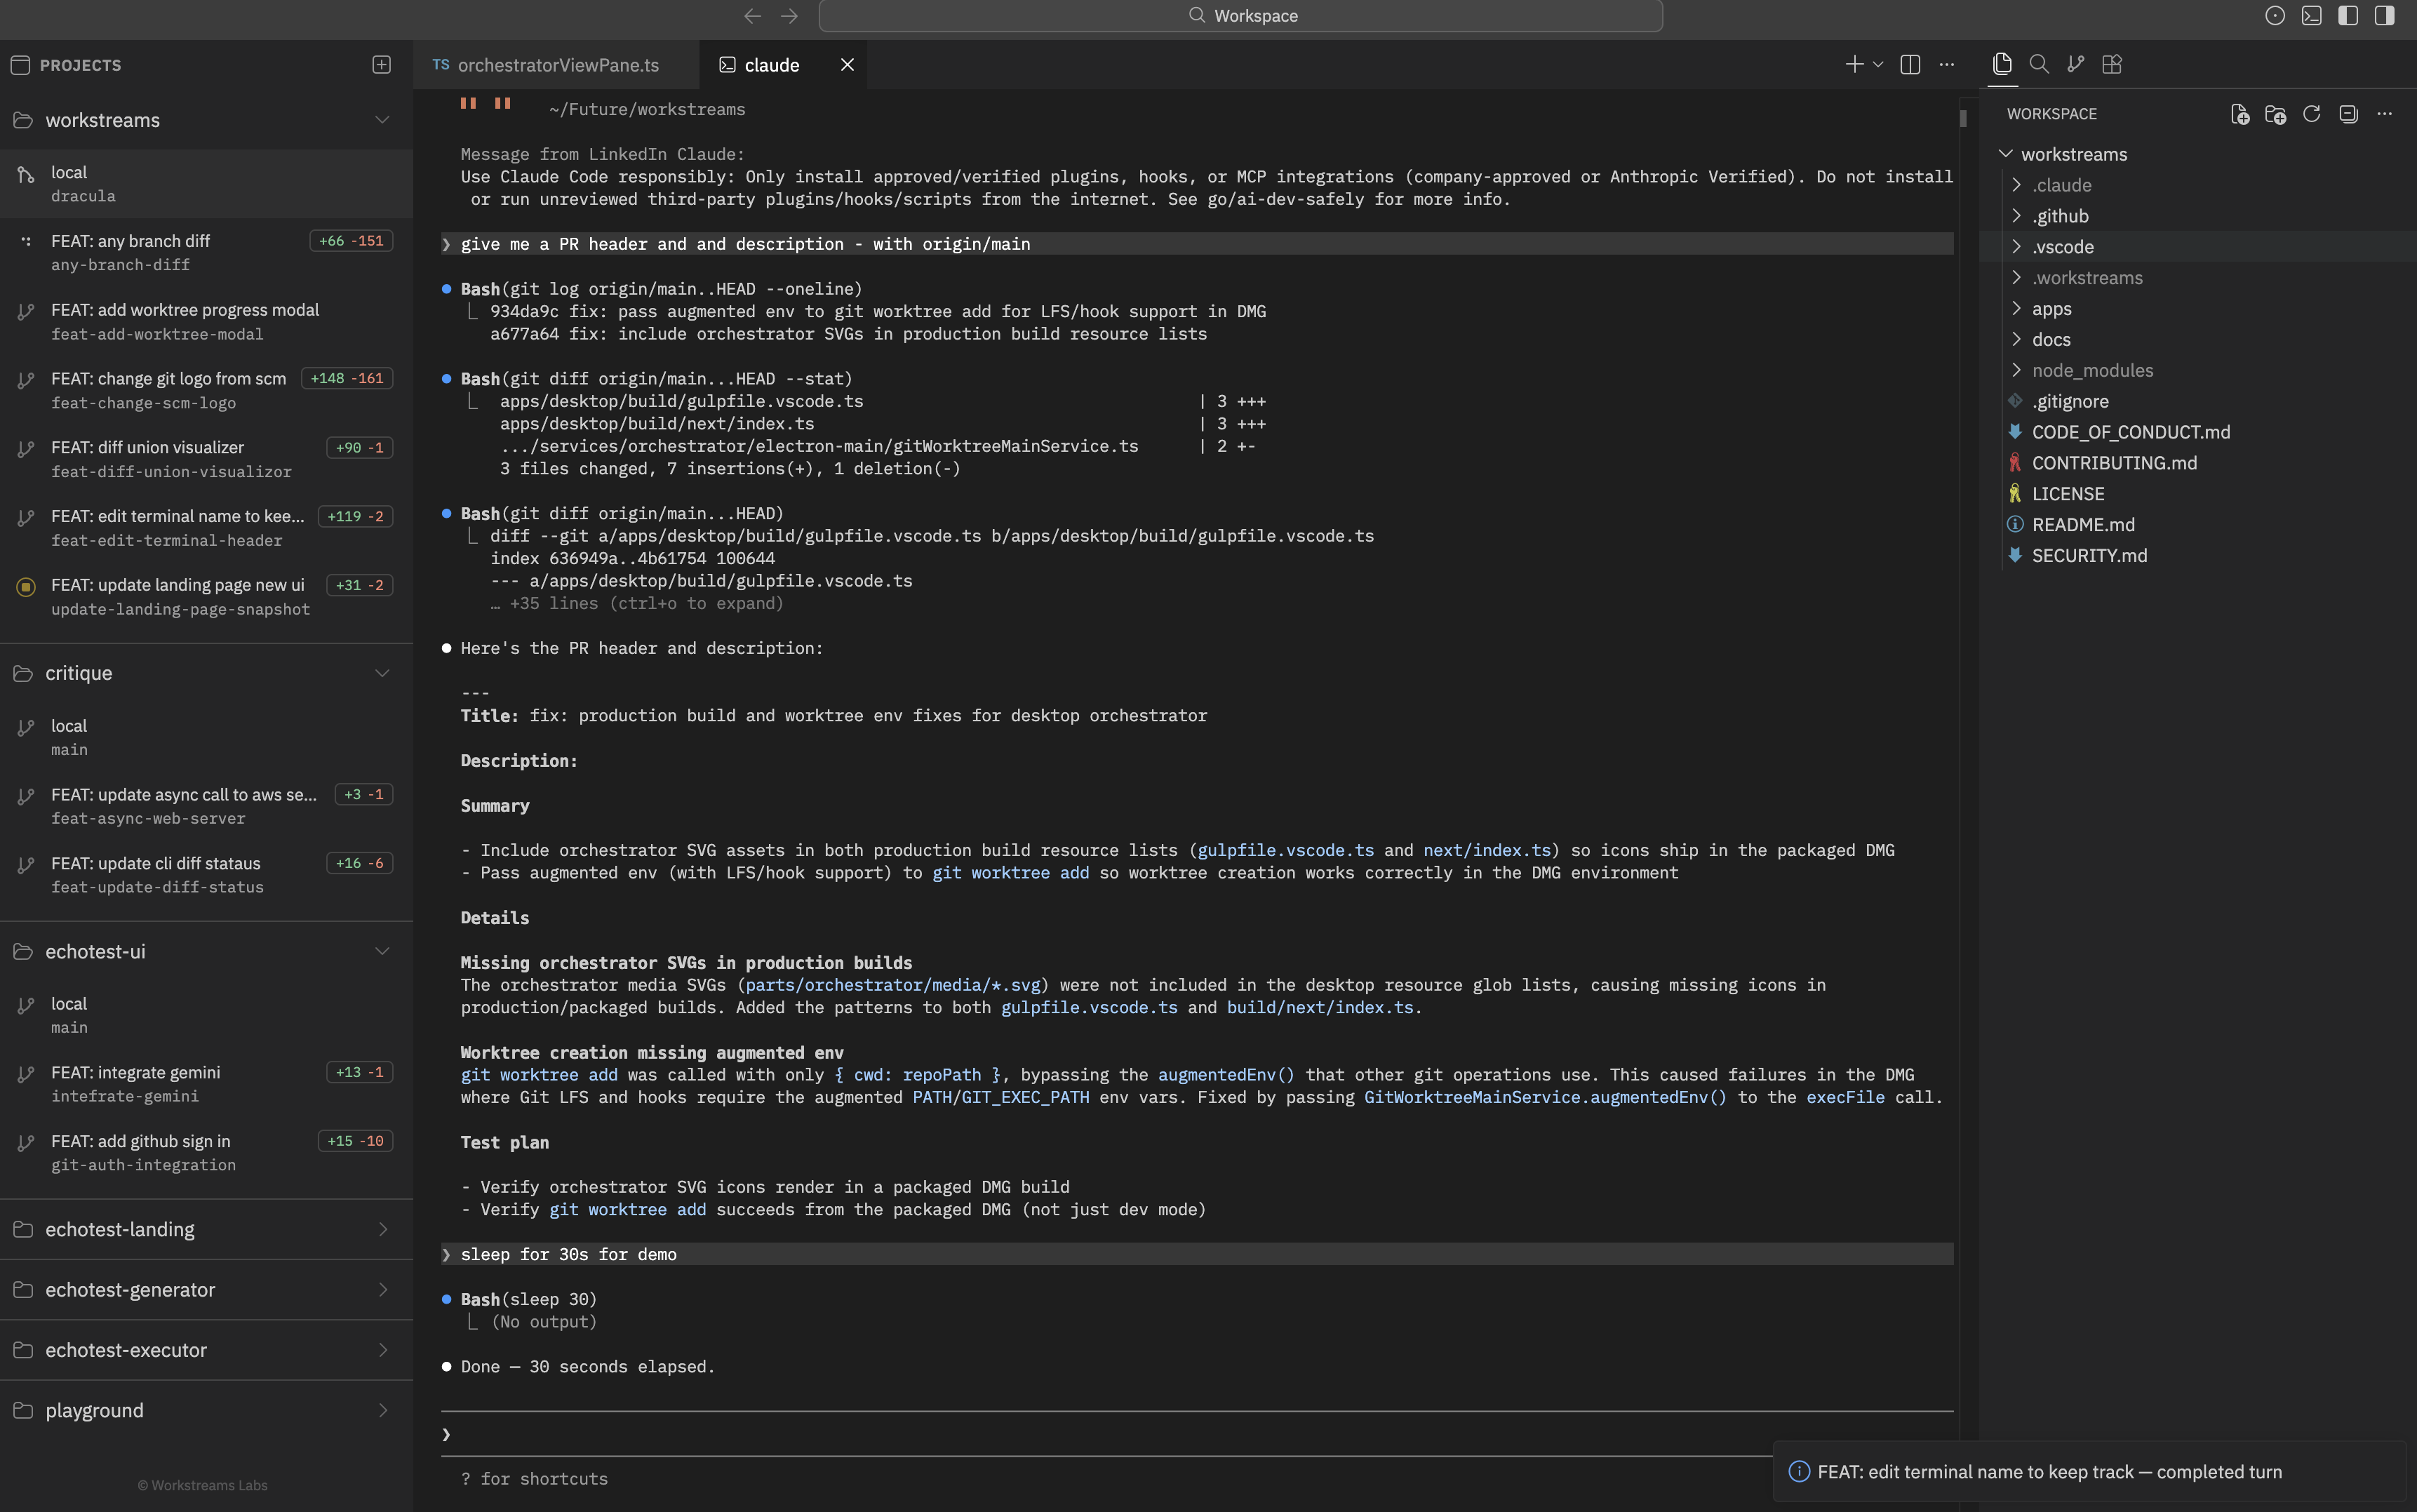Create a new file in the Workspace panel
2417x1512 pixels.
point(2239,113)
